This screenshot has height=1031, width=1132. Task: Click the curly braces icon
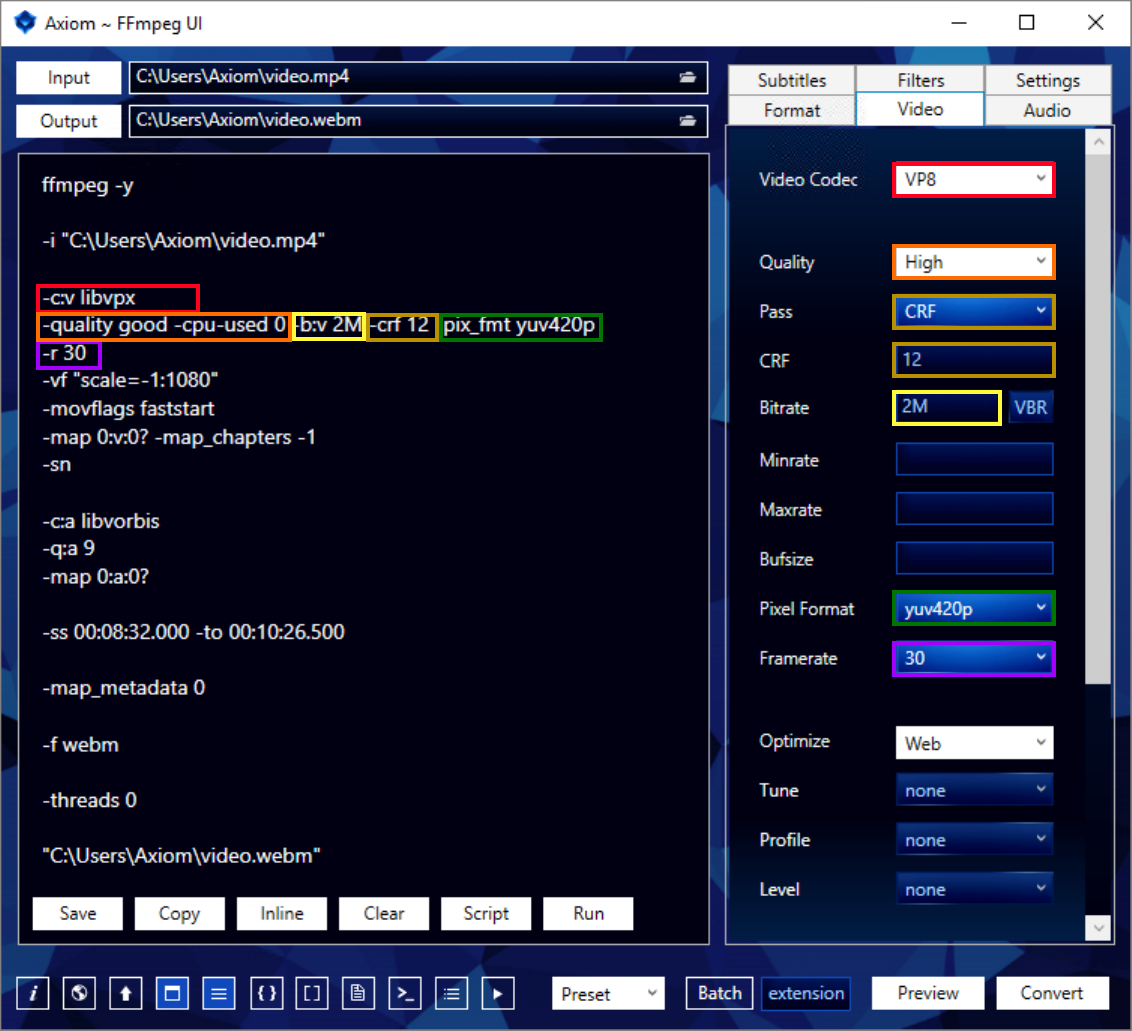(x=266, y=993)
